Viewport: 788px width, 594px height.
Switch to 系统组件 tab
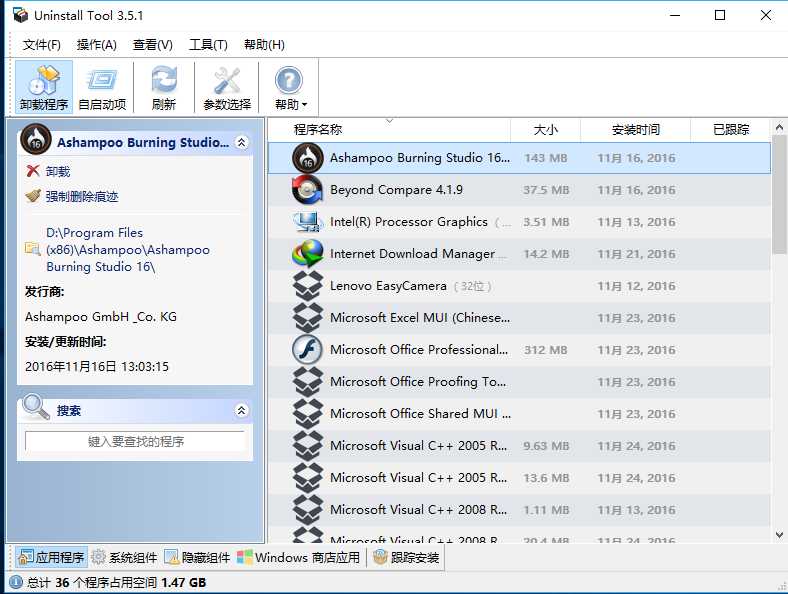pyautogui.click(x=124, y=557)
